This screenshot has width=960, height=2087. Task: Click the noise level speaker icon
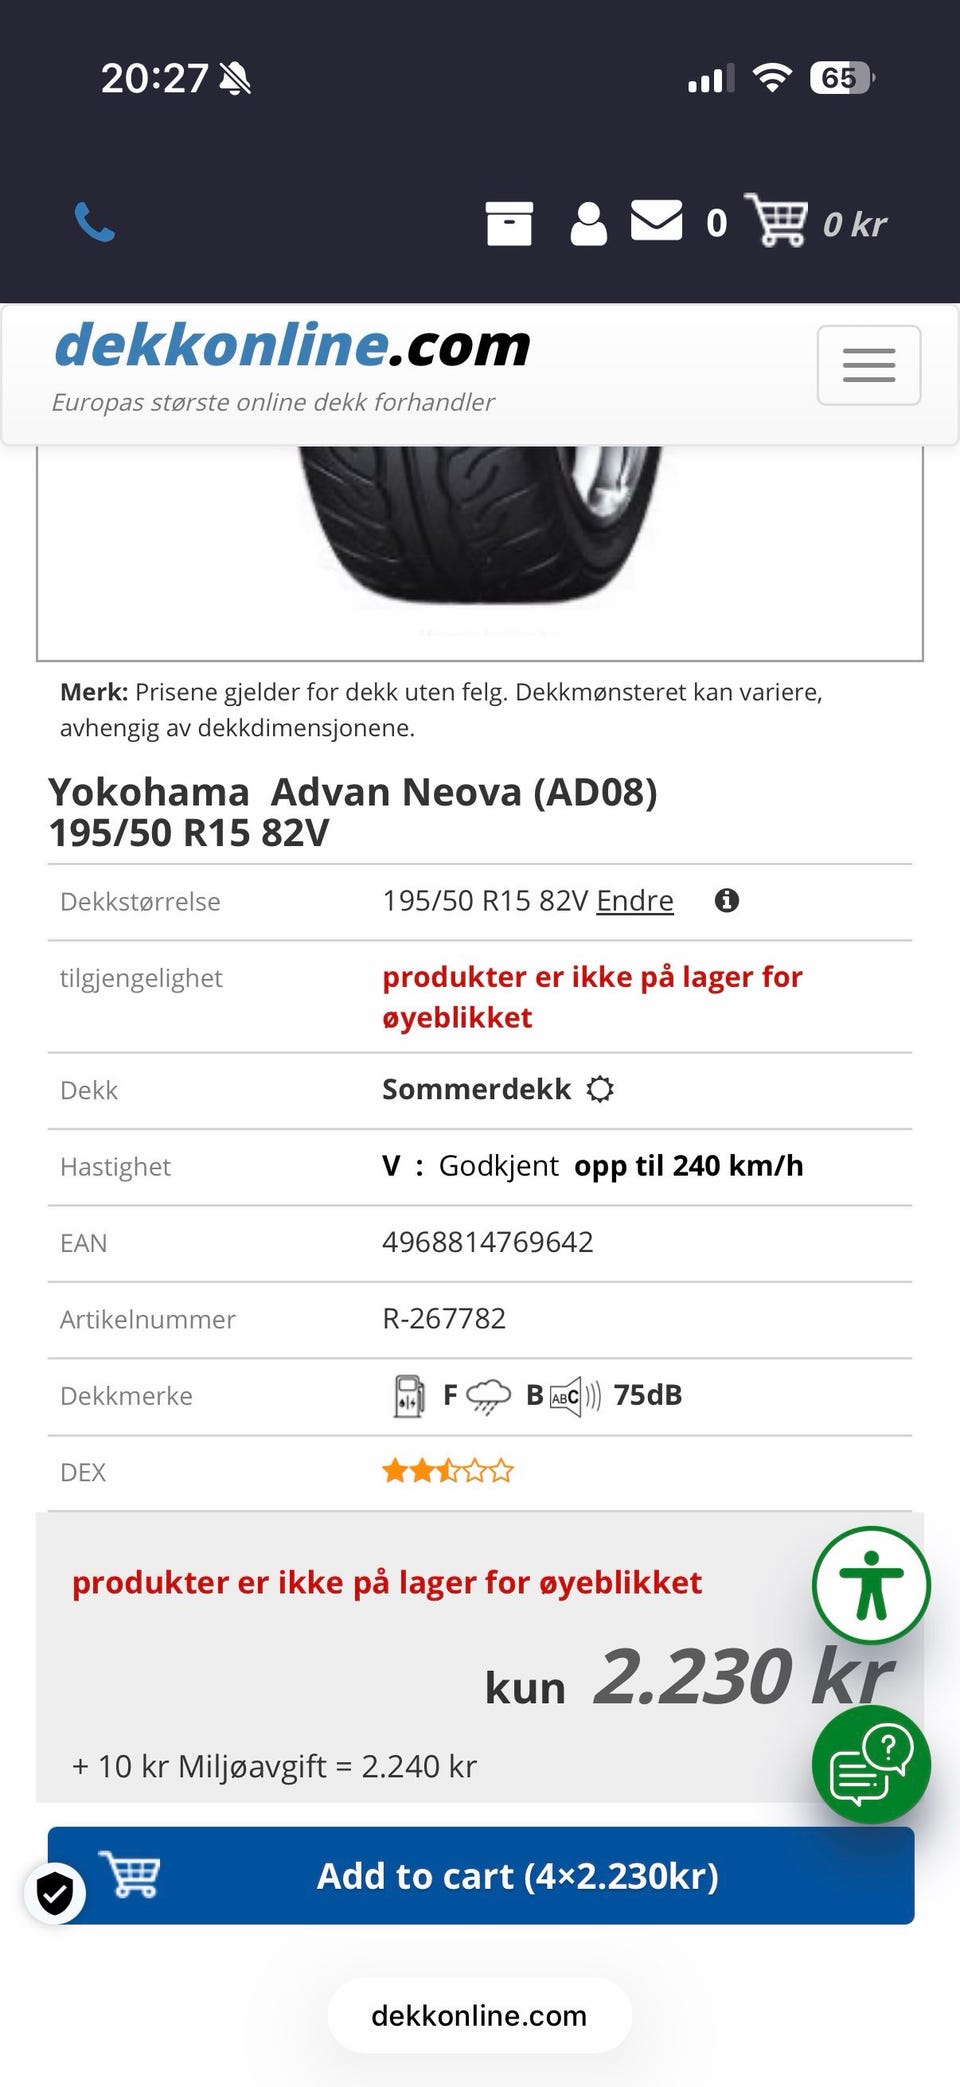click(575, 1396)
